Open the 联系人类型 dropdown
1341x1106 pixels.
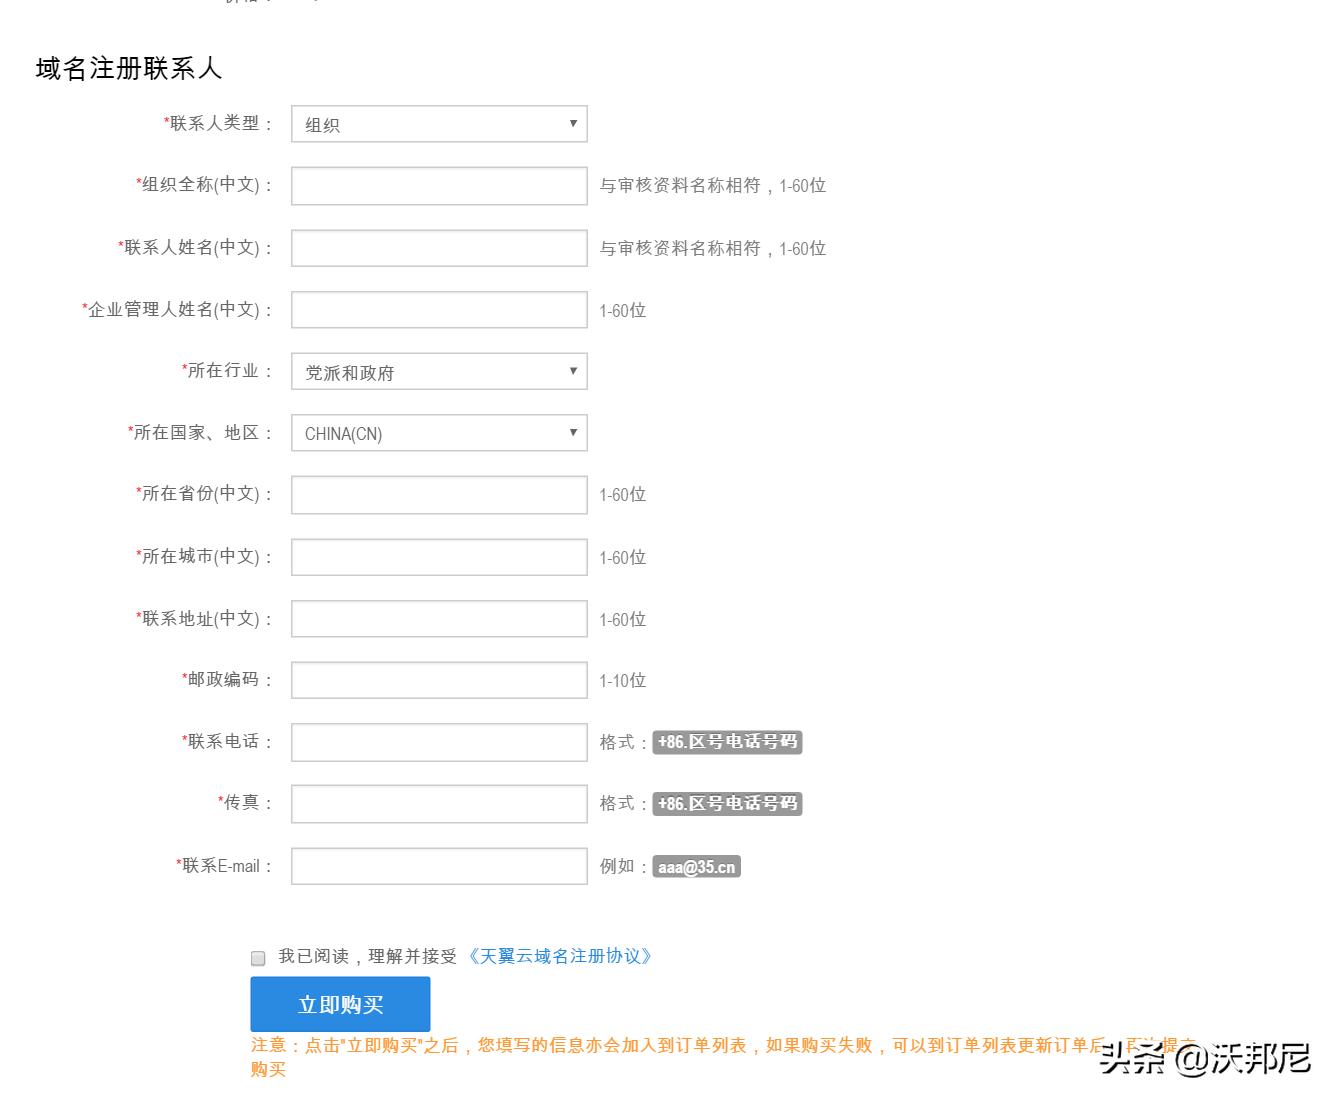[438, 124]
